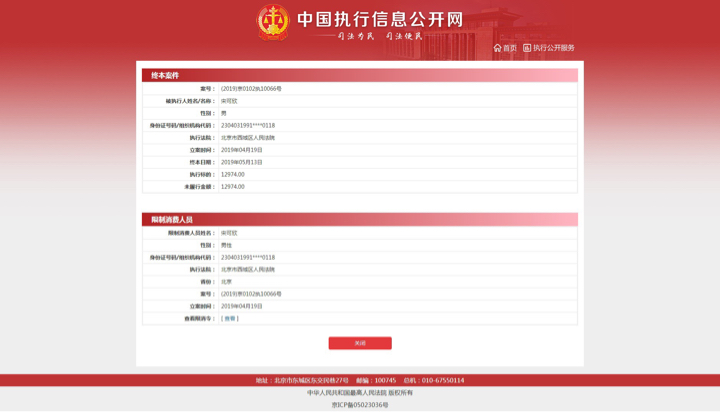Click the icon beside 执行公开服务
This screenshot has height=412, width=720.
tap(527, 48)
